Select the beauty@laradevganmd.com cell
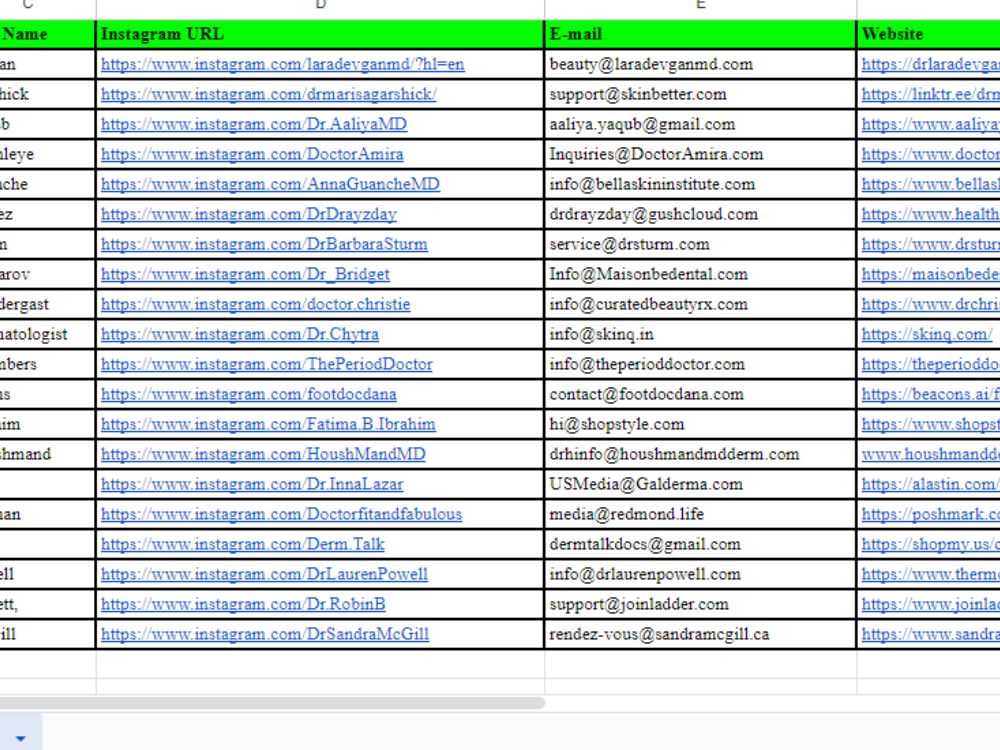Screen dimensions: 1000x750 pos(700,64)
